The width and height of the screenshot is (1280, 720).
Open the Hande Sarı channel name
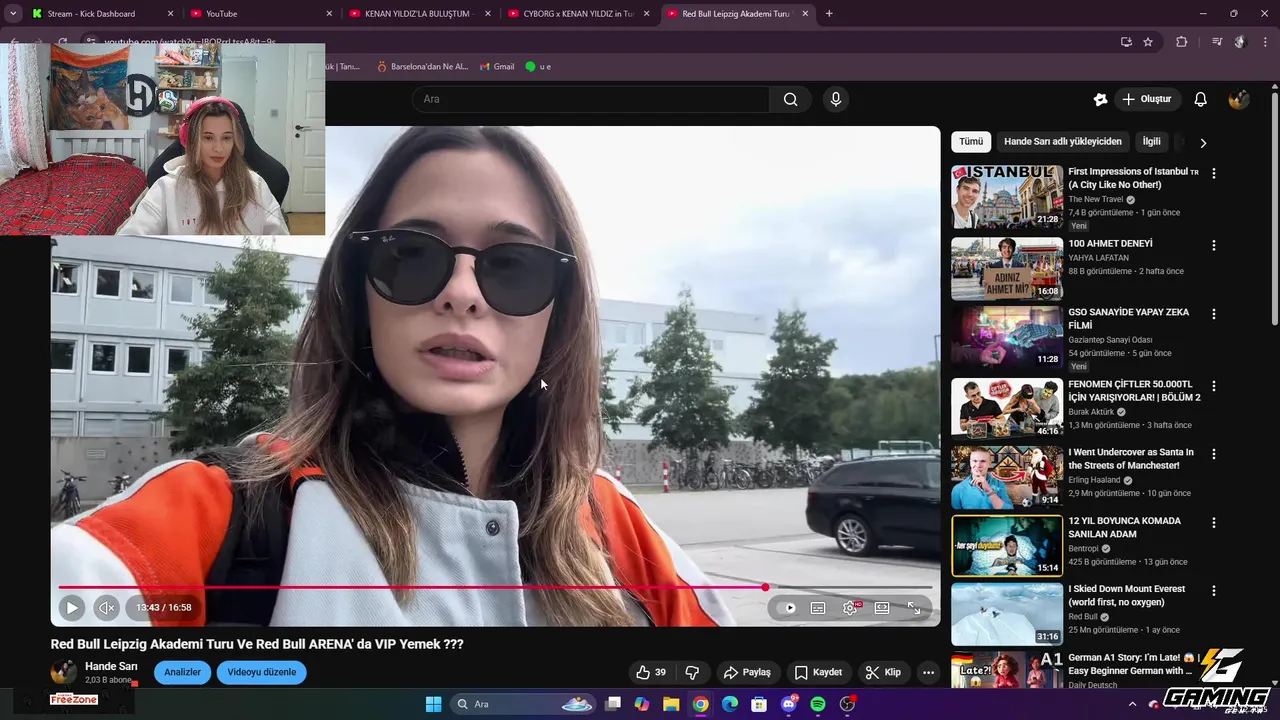coord(111,666)
